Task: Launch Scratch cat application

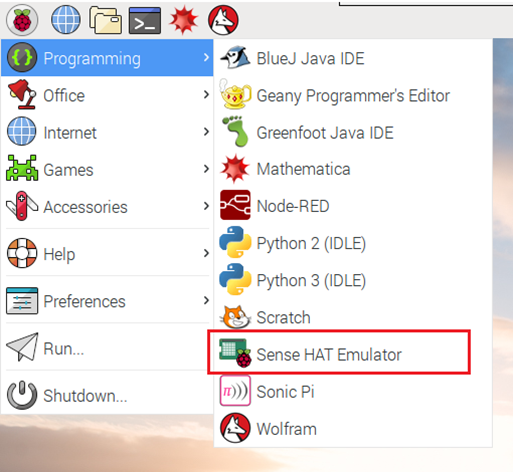Action: pos(353,317)
